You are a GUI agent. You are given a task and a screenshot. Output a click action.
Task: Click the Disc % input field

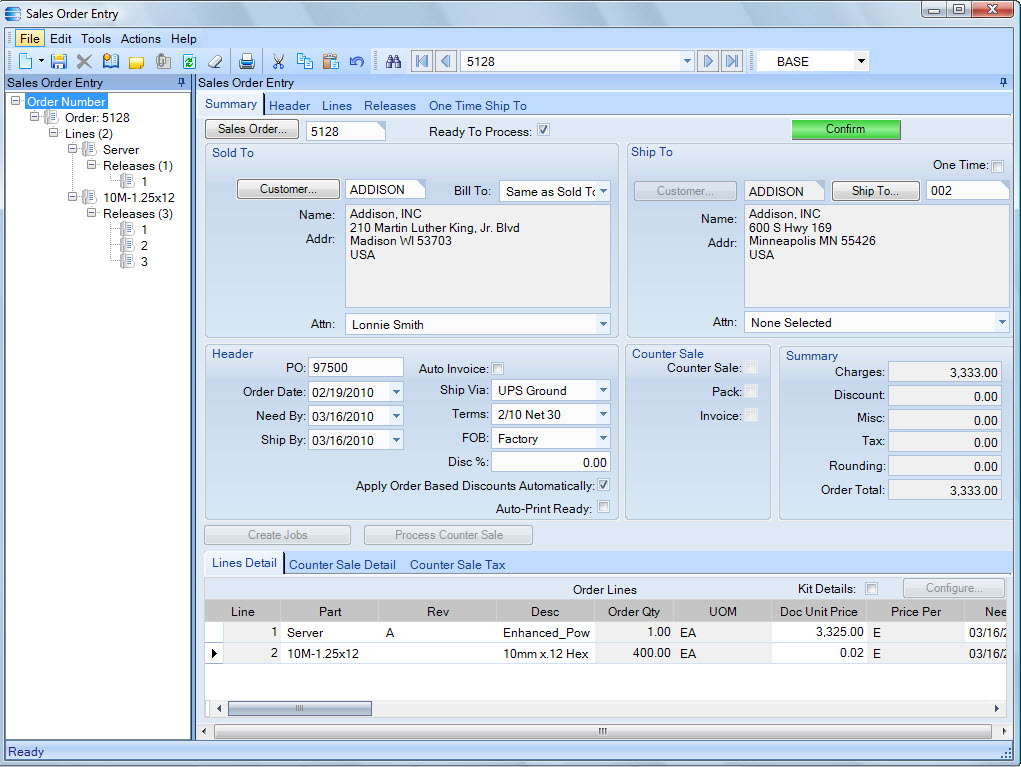click(x=550, y=462)
